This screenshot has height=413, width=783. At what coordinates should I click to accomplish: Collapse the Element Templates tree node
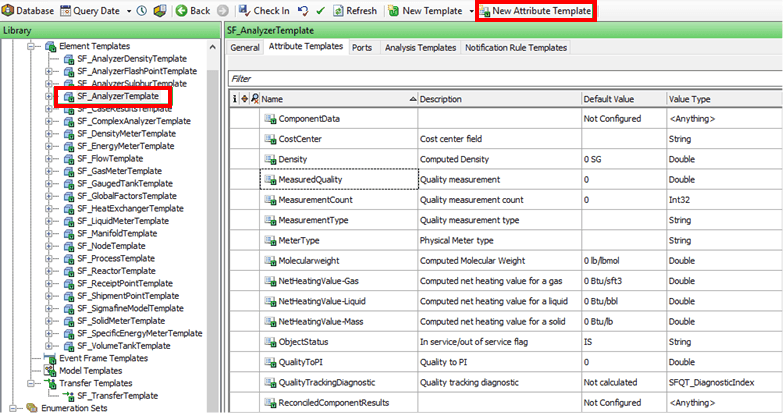pyautogui.click(x=31, y=46)
